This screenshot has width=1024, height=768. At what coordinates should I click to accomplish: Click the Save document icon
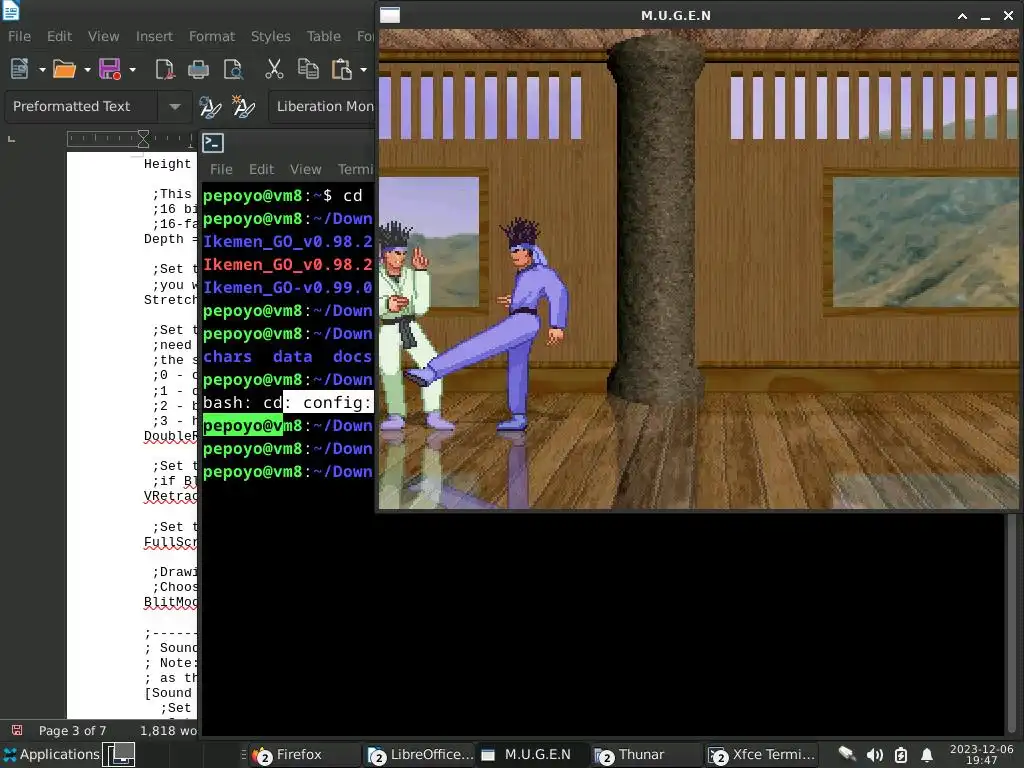(x=110, y=69)
